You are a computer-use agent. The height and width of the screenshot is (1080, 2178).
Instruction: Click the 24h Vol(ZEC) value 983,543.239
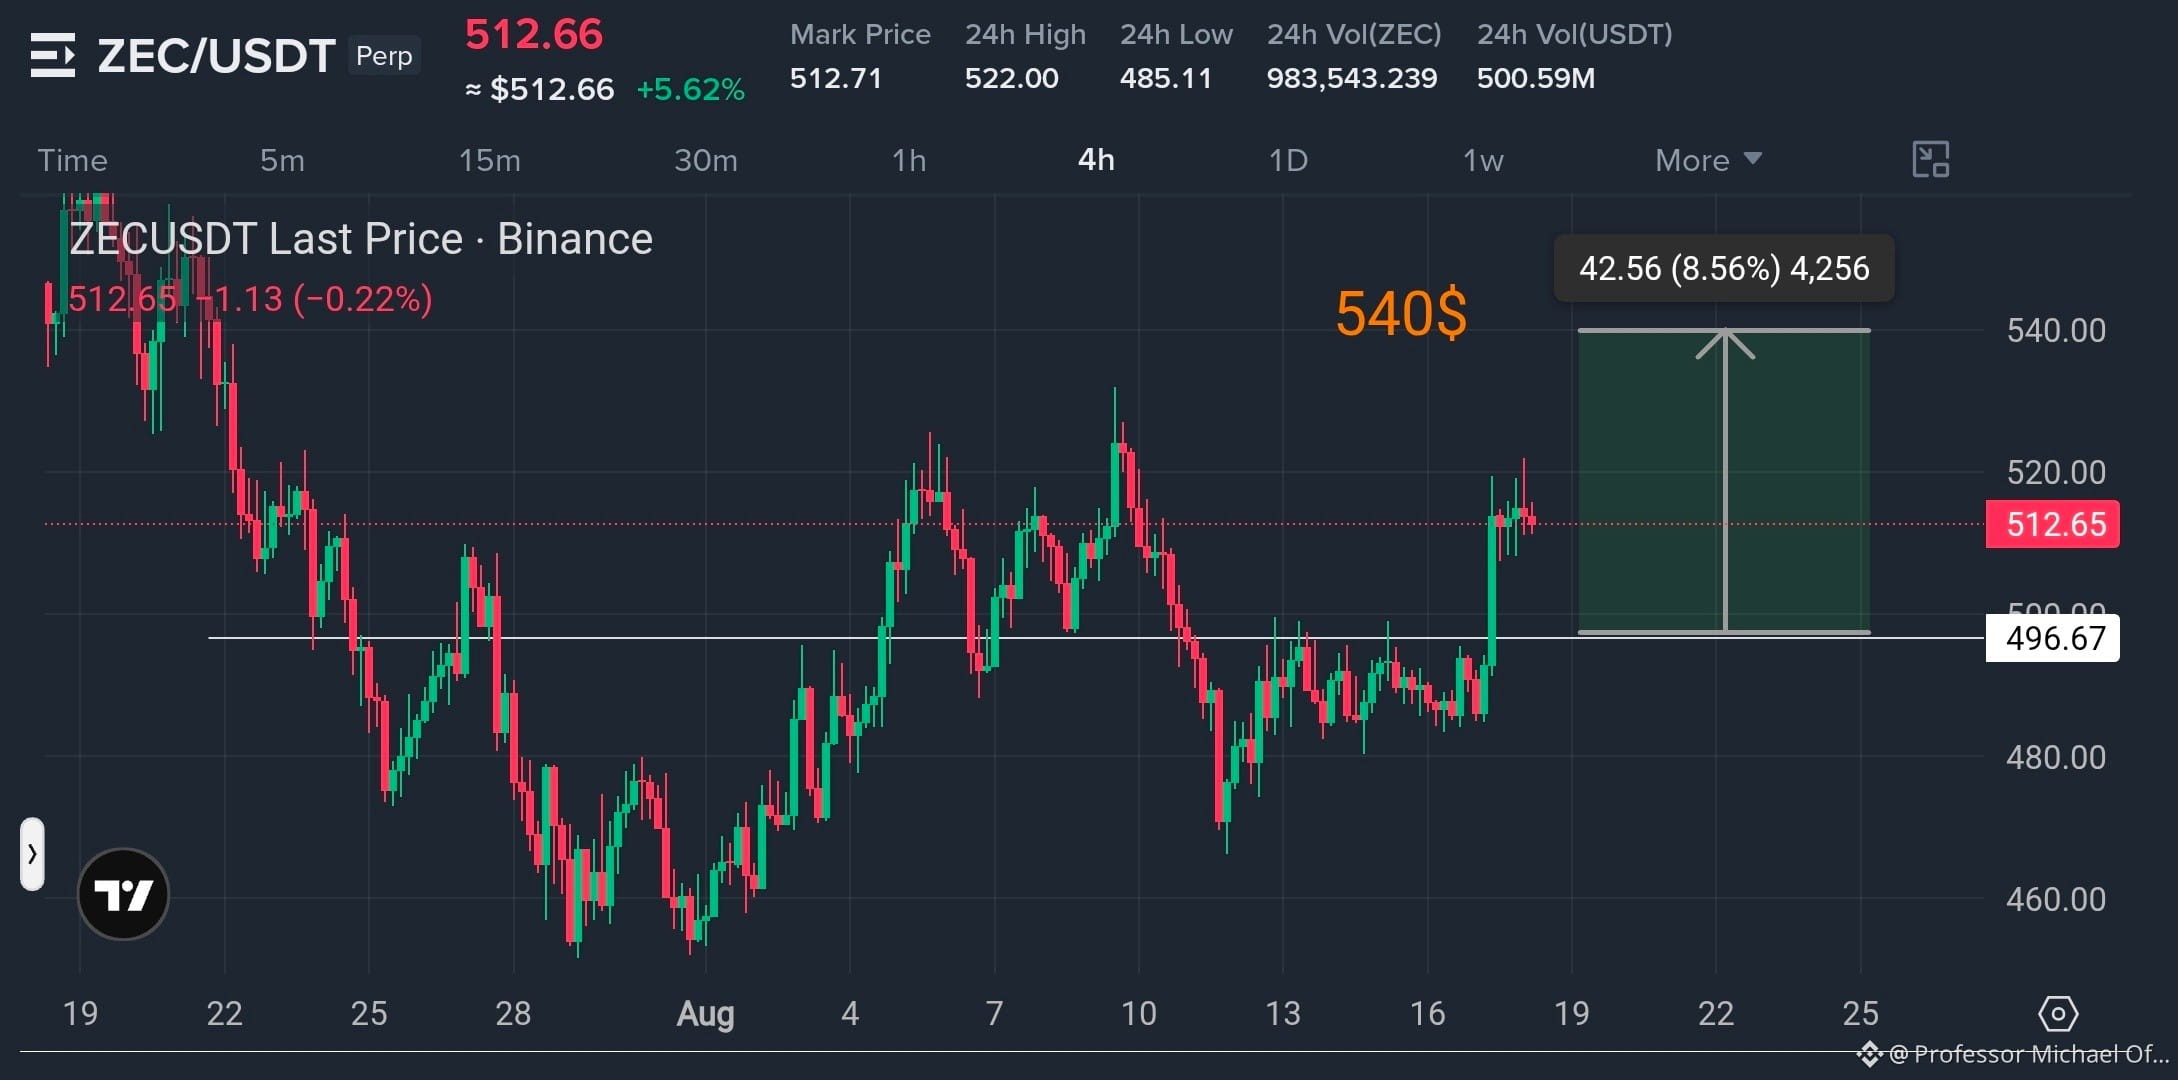pos(1352,78)
